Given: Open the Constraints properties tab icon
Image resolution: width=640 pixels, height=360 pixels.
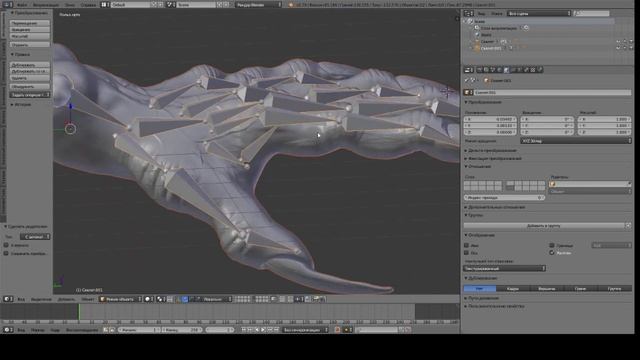Looking at the screenshot, I should [x=513, y=70].
